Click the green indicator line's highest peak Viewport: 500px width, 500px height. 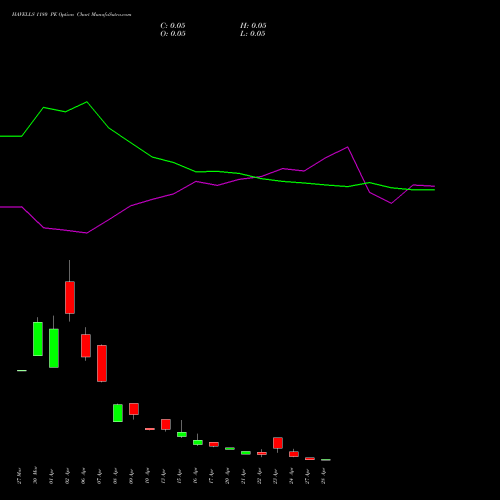(x=87, y=102)
